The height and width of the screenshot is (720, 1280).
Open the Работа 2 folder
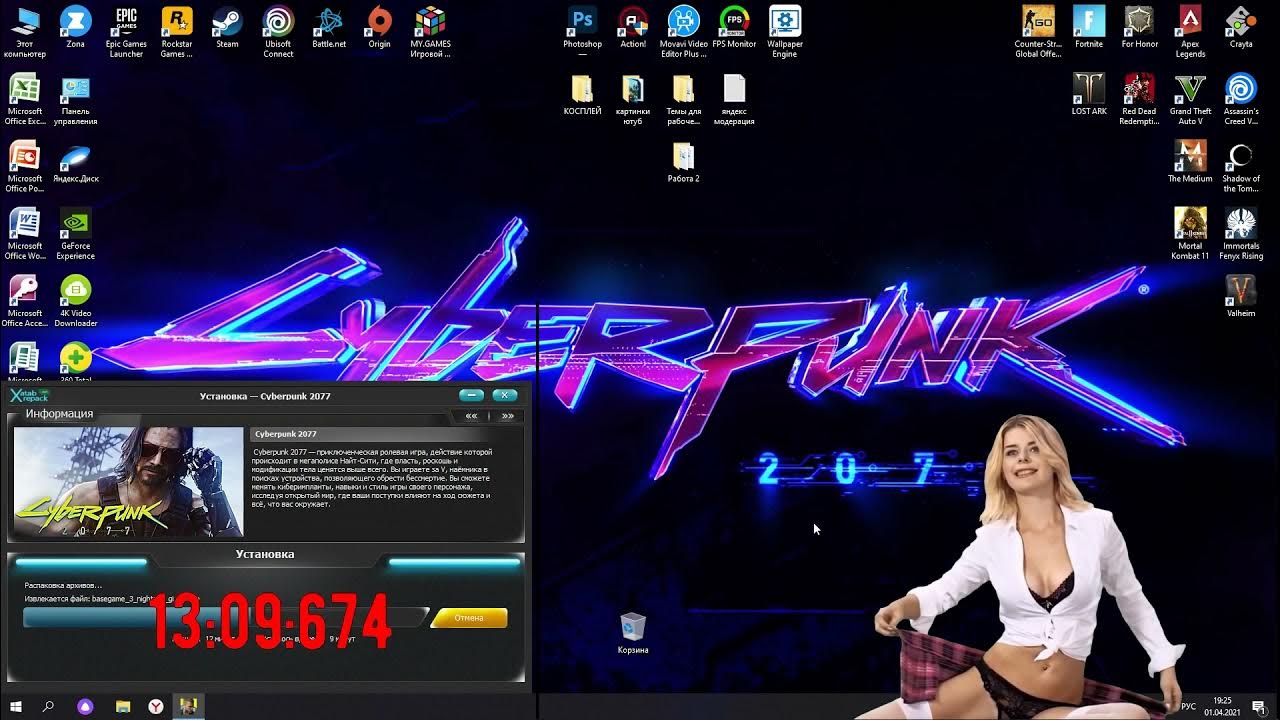pos(684,162)
